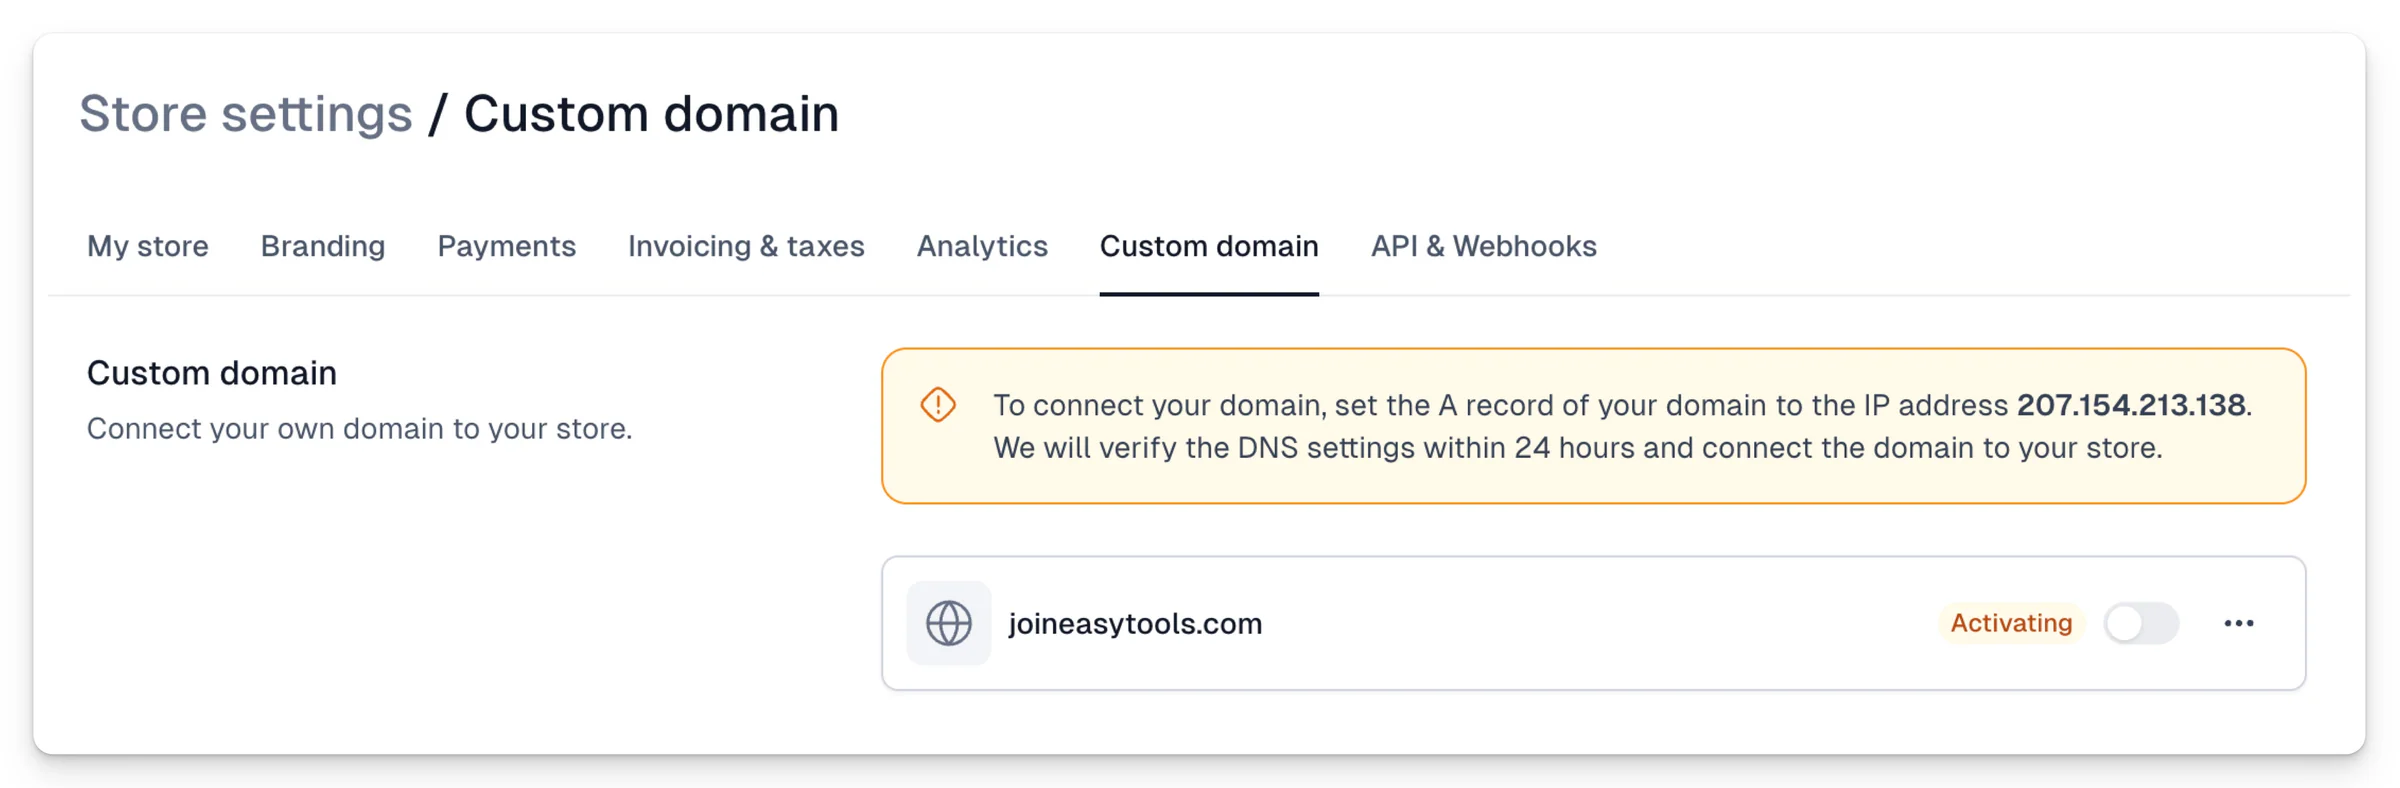Click the Custom domain section heading

pyautogui.click(x=212, y=373)
